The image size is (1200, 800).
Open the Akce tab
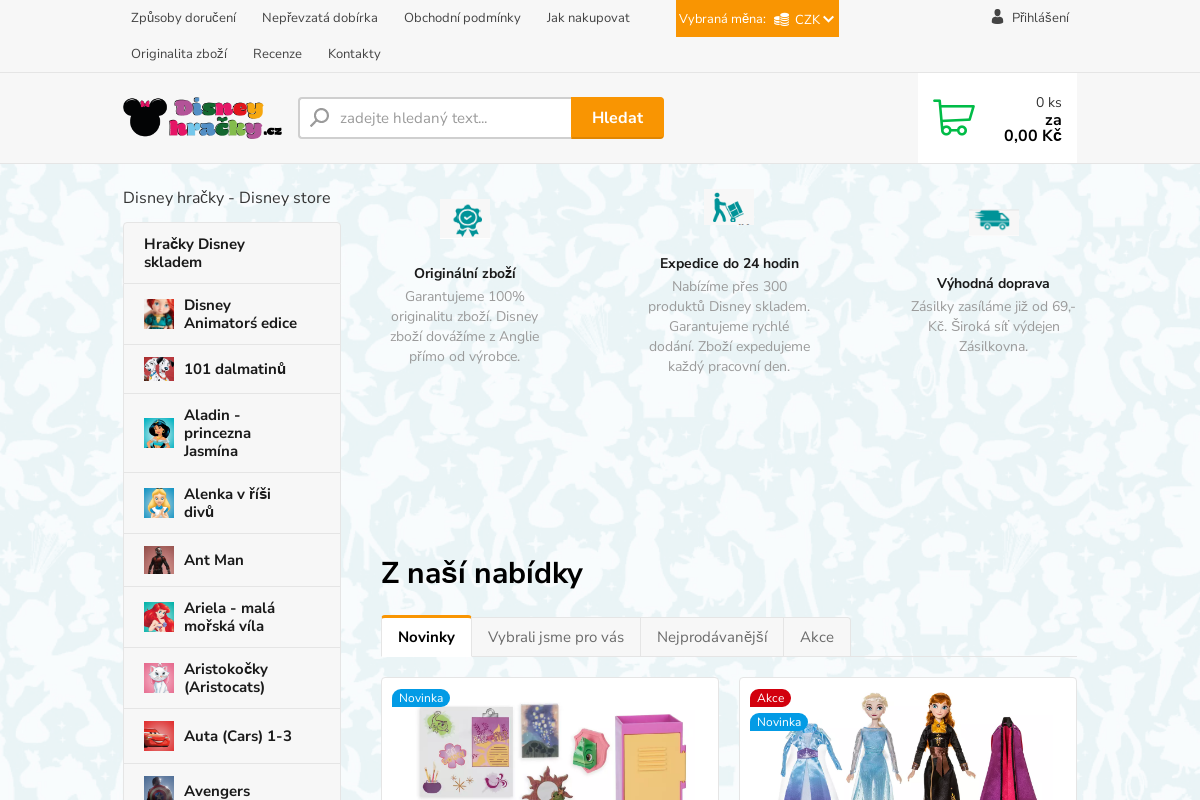pos(817,637)
